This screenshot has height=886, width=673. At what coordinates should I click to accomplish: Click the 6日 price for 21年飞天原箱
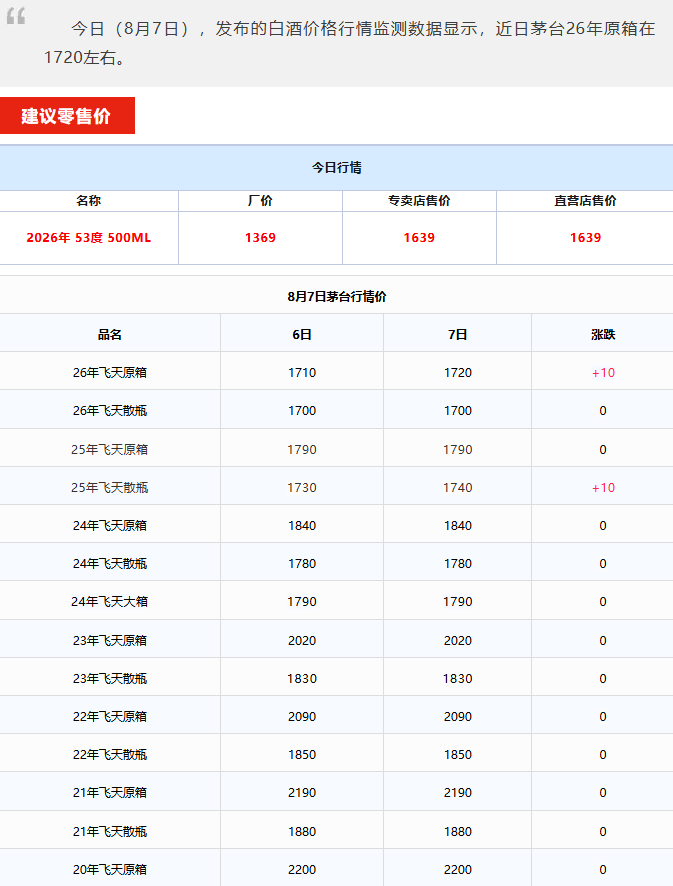[x=302, y=793]
